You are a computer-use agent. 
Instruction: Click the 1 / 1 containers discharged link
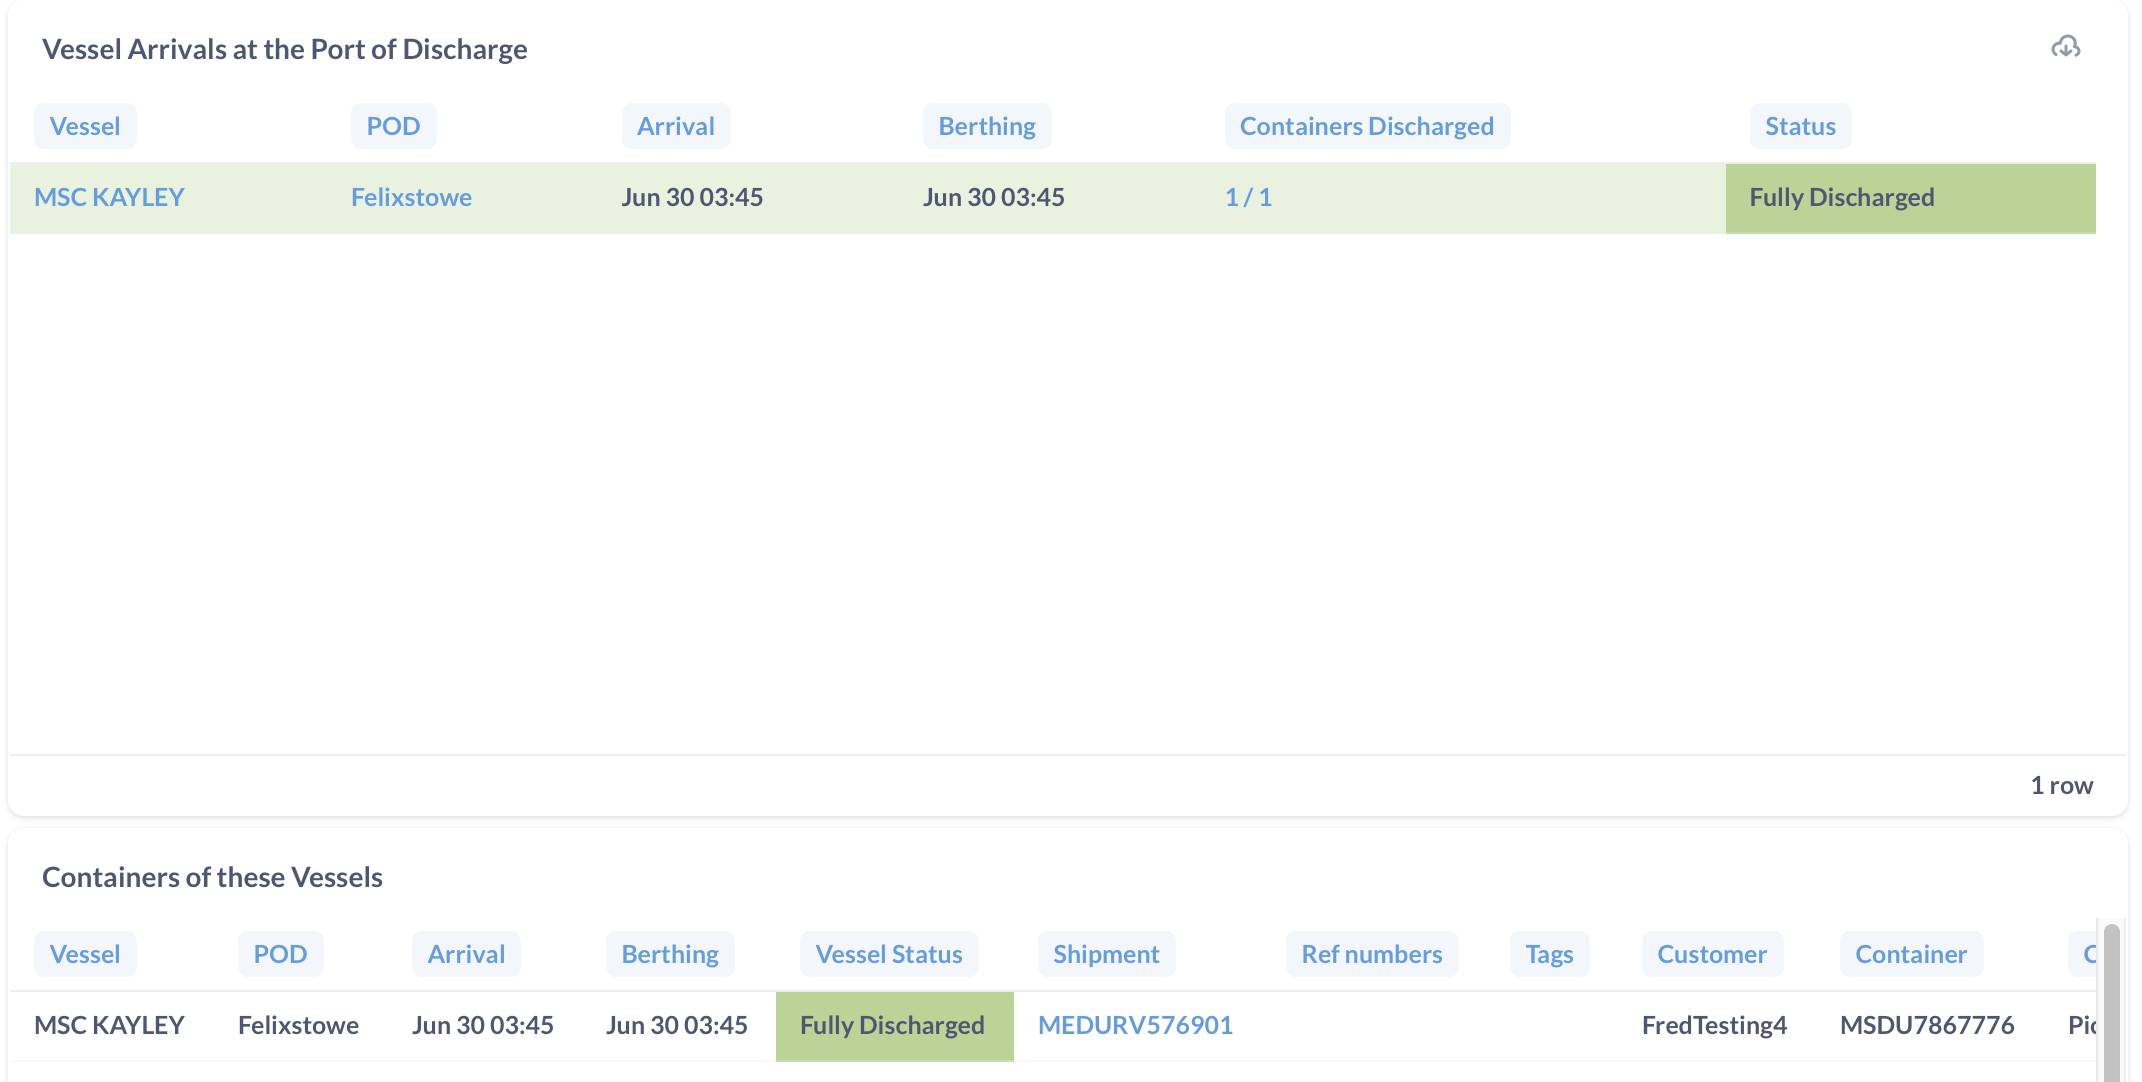1248,197
